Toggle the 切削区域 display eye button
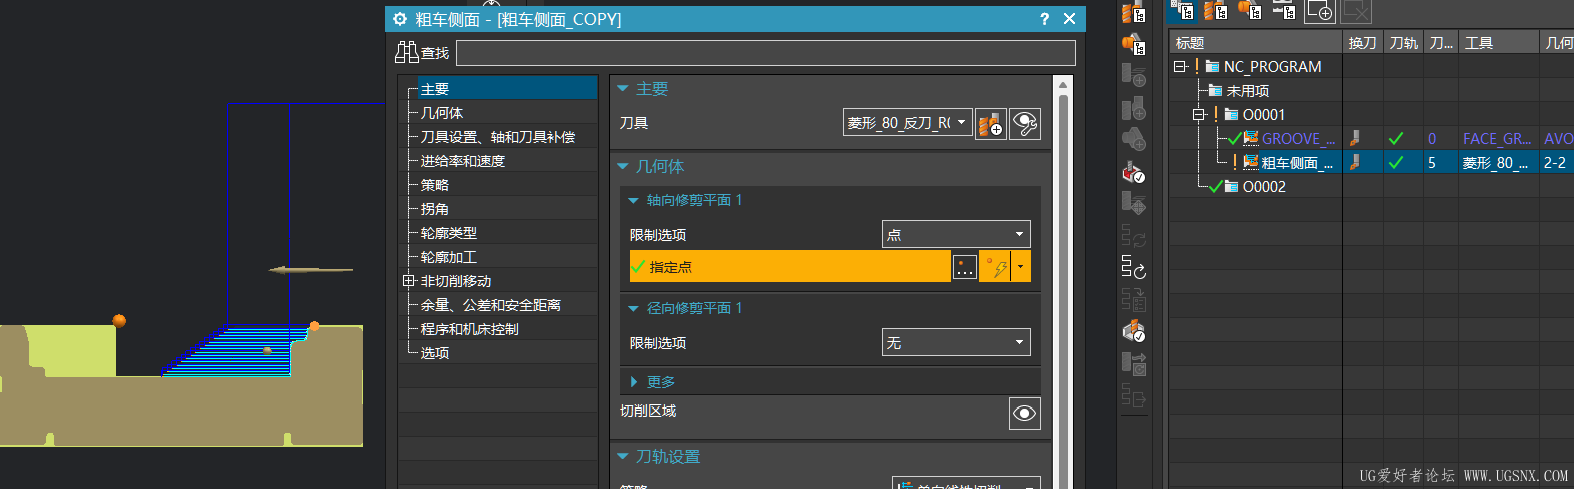The width and height of the screenshot is (1574, 489). tap(1025, 413)
